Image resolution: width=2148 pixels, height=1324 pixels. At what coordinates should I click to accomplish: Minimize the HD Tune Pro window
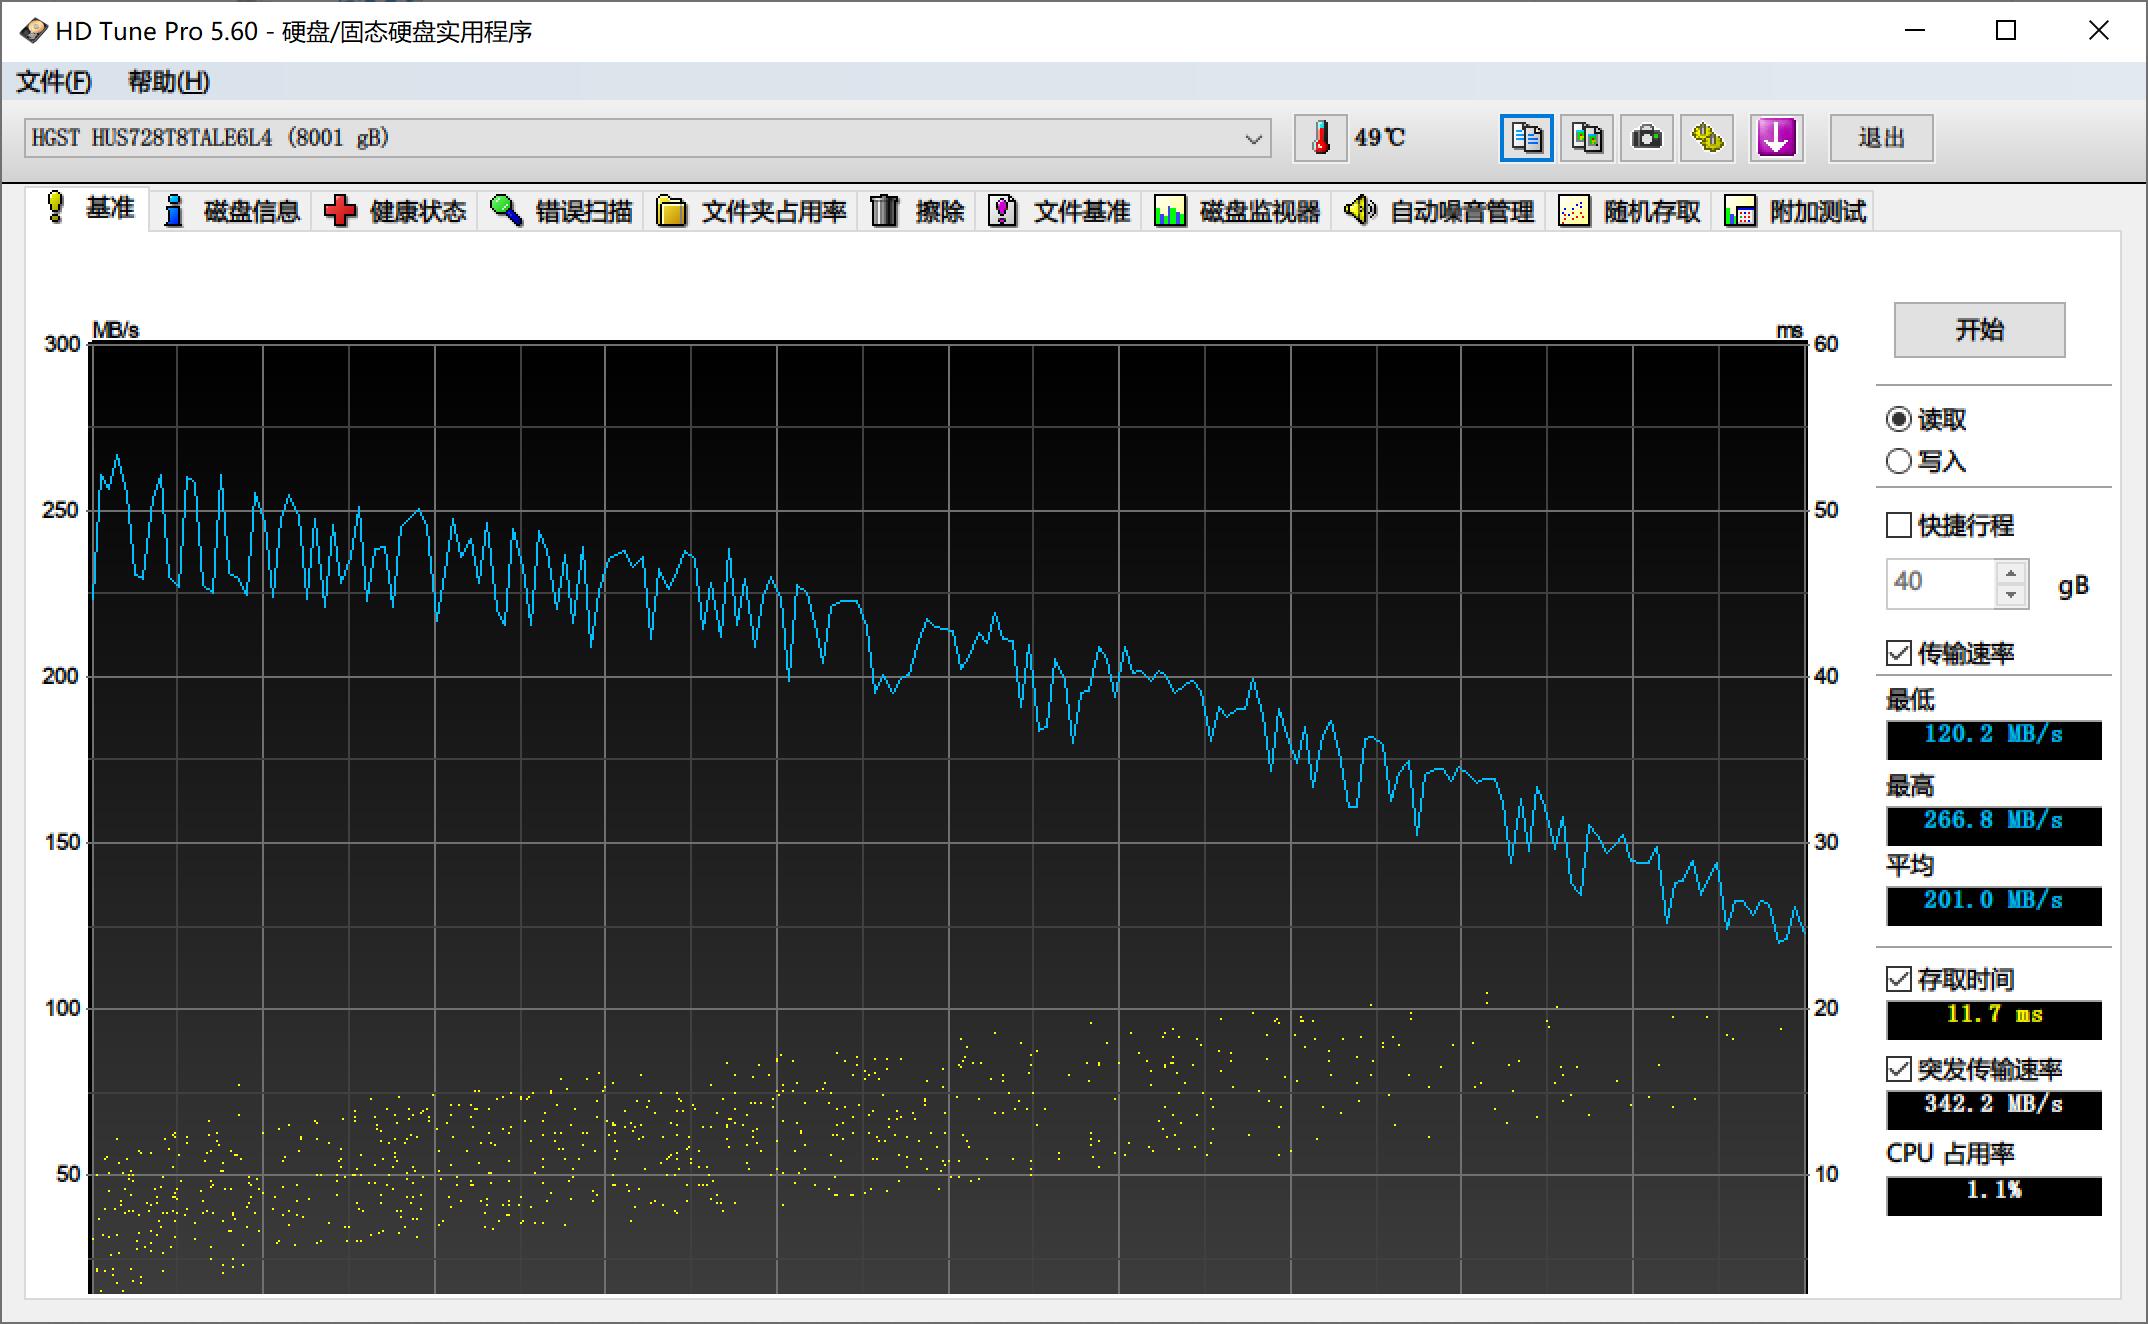[x=1915, y=31]
